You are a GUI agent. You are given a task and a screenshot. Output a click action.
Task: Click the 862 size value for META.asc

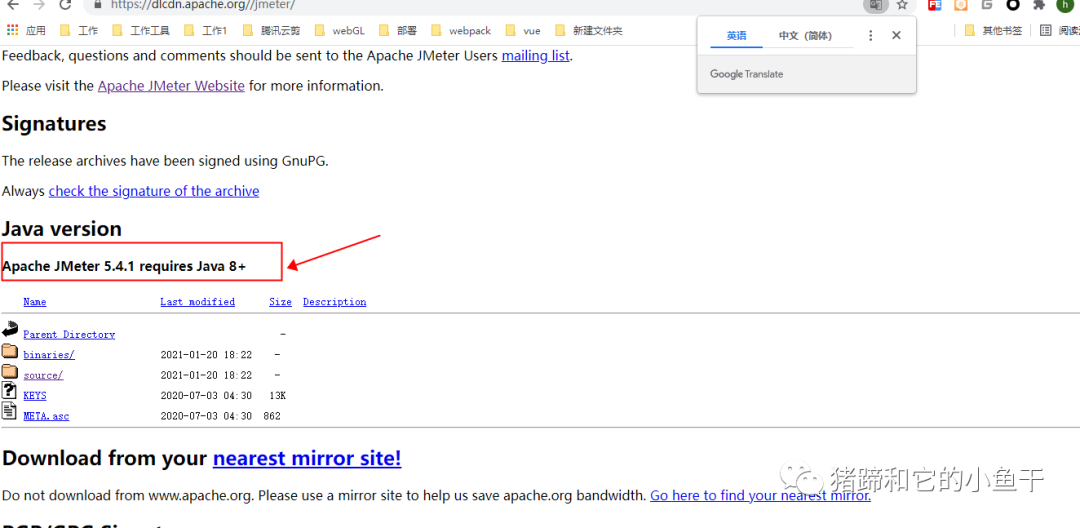[272, 416]
